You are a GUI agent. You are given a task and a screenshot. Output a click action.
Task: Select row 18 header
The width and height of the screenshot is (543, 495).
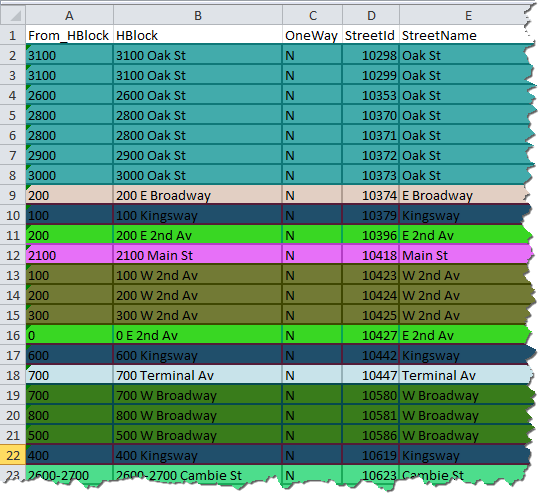(x=13, y=375)
